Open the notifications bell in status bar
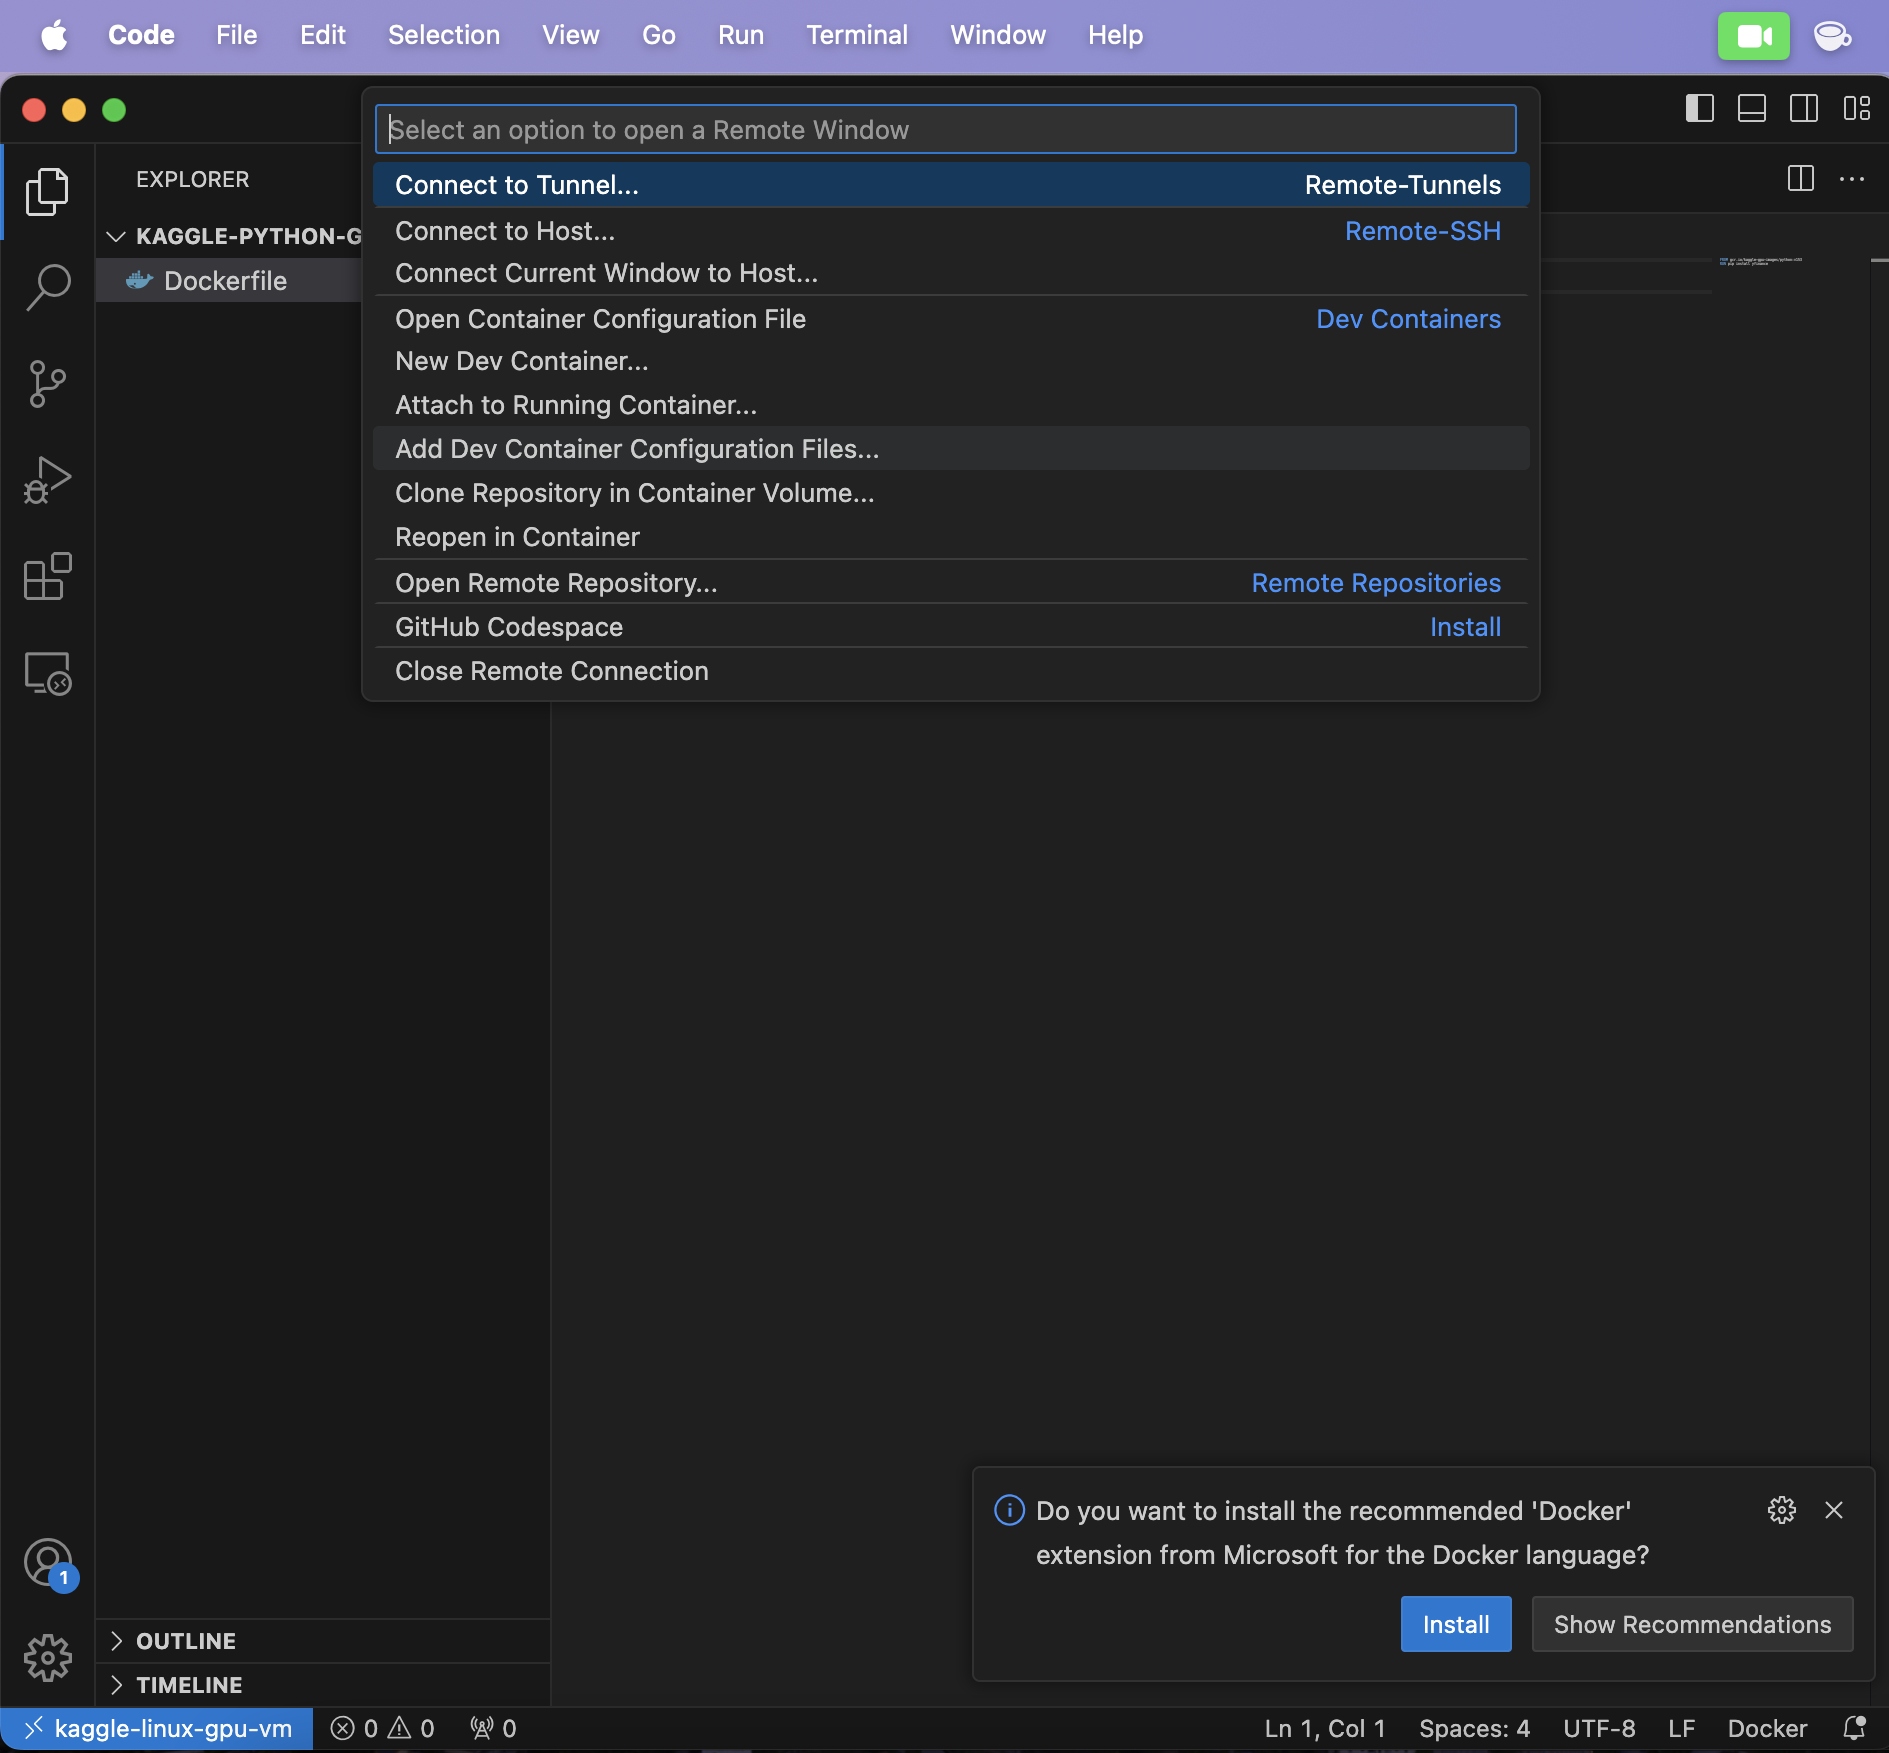 point(1854,1728)
